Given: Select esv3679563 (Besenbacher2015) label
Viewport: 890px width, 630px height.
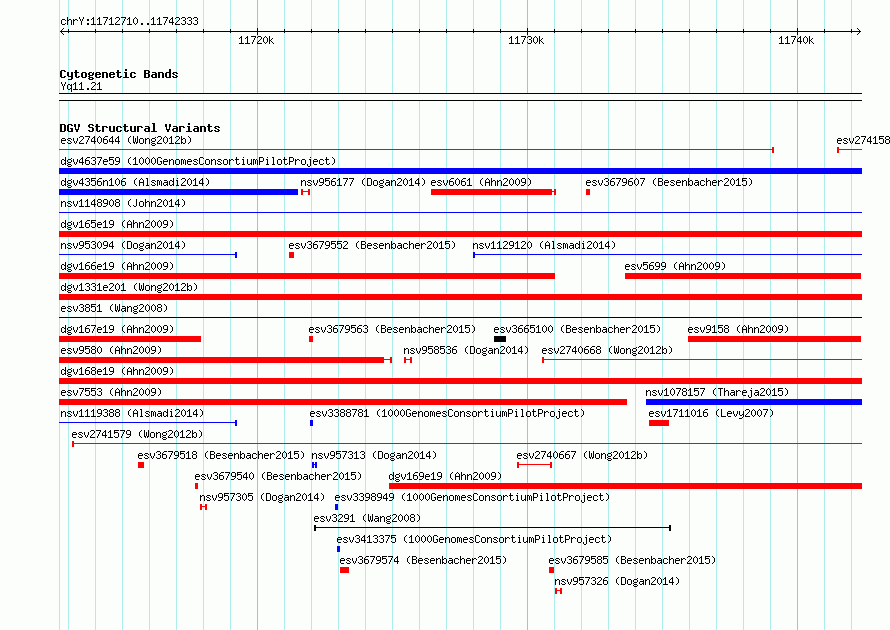Looking at the screenshot, I should pos(392,329).
